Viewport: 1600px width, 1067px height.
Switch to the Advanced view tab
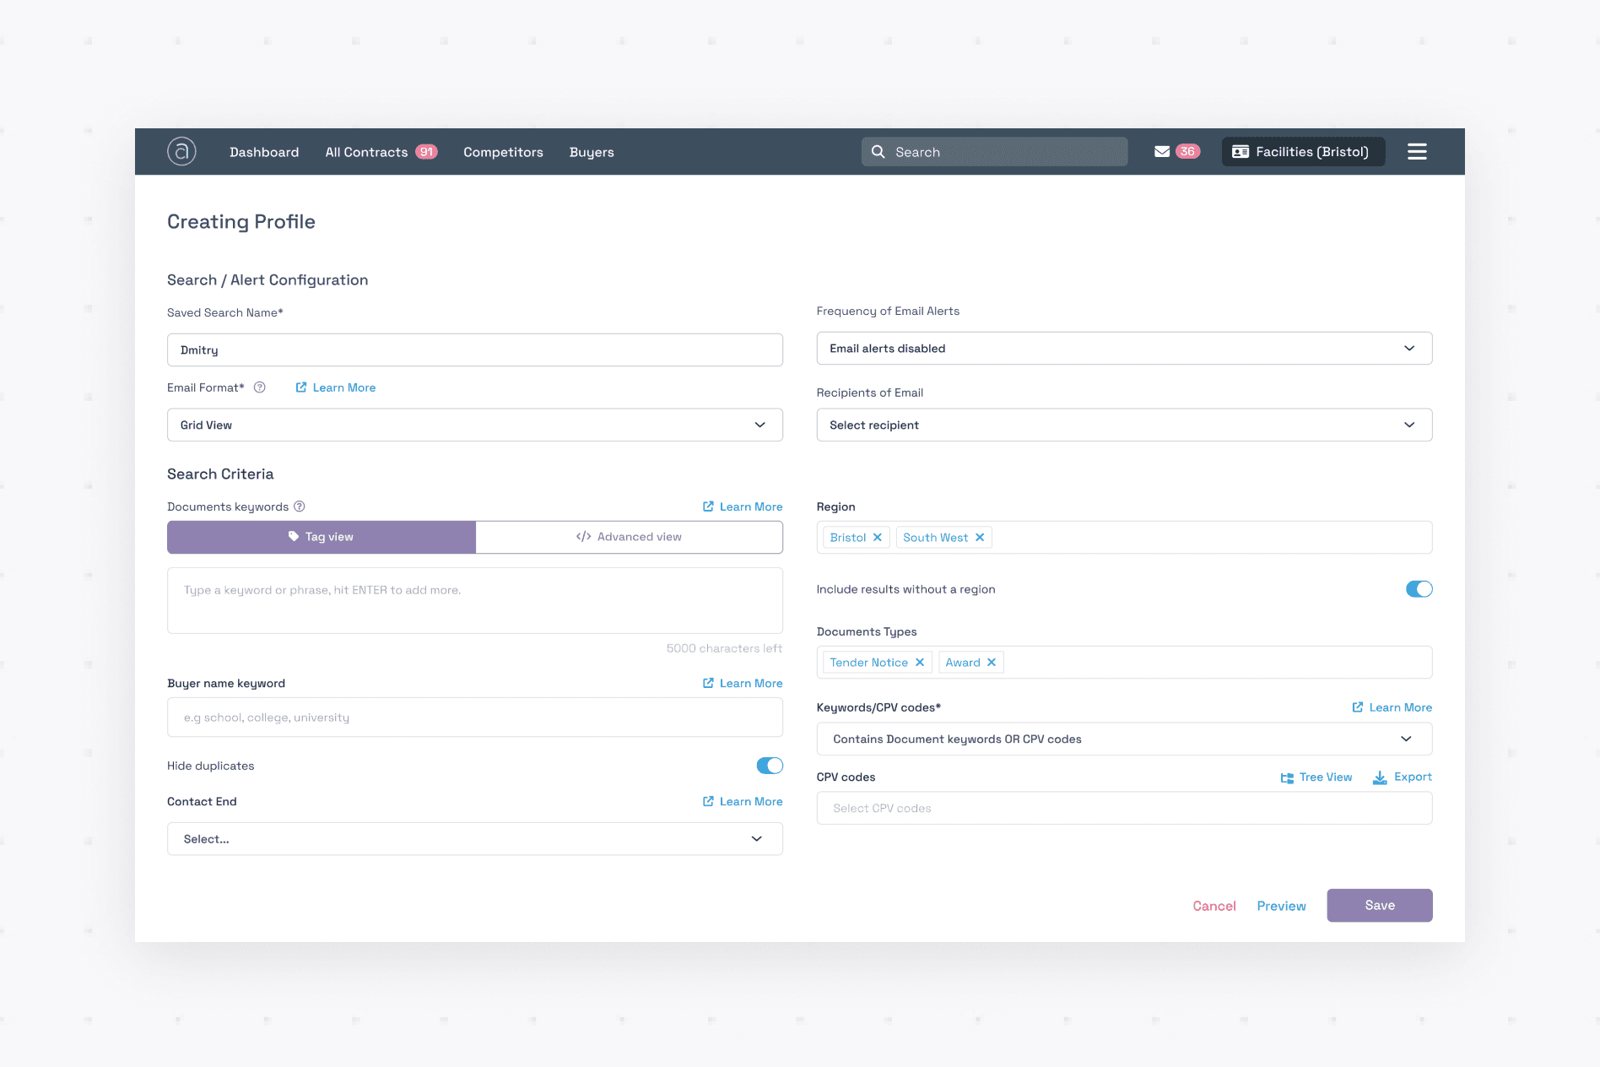[x=629, y=537]
